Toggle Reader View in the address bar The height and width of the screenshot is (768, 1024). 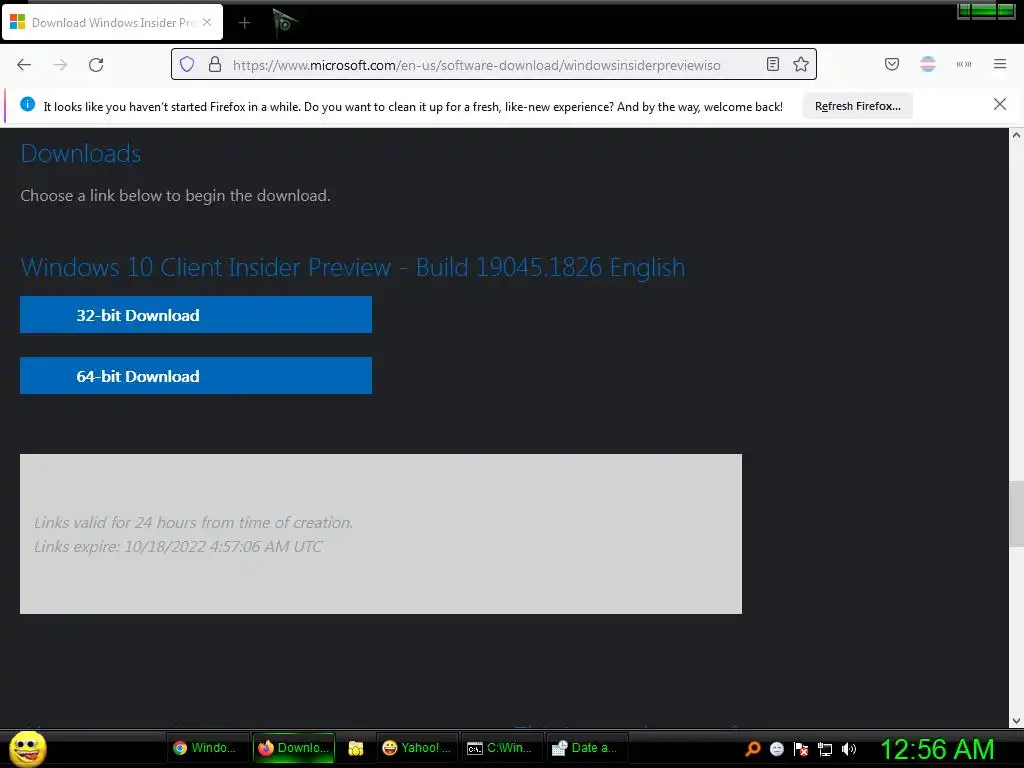(x=773, y=64)
